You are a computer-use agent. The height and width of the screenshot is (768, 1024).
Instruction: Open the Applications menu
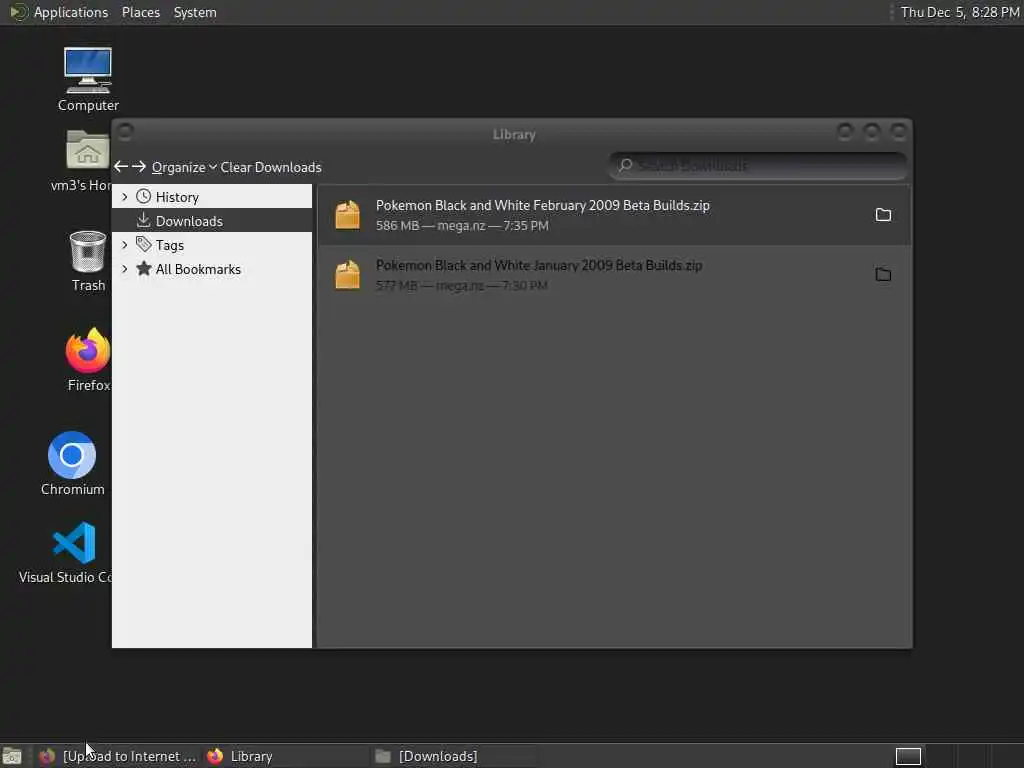[x=71, y=12]
